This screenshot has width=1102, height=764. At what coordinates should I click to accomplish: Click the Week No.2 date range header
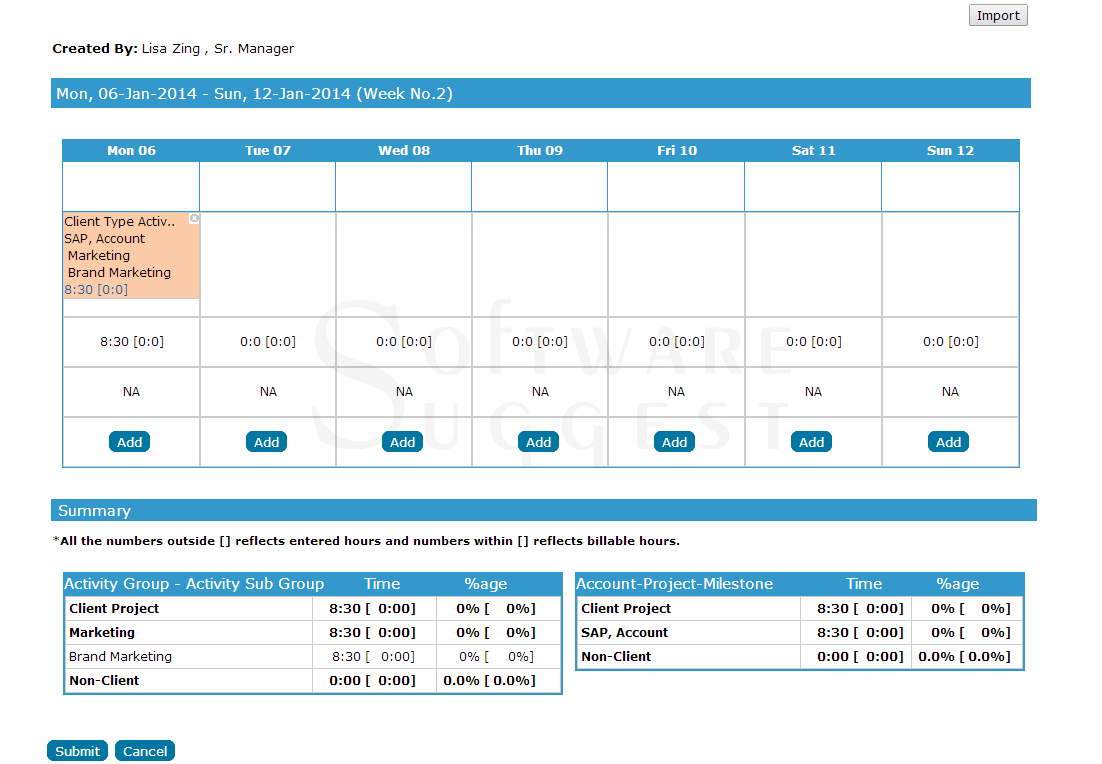pos(255,92)
